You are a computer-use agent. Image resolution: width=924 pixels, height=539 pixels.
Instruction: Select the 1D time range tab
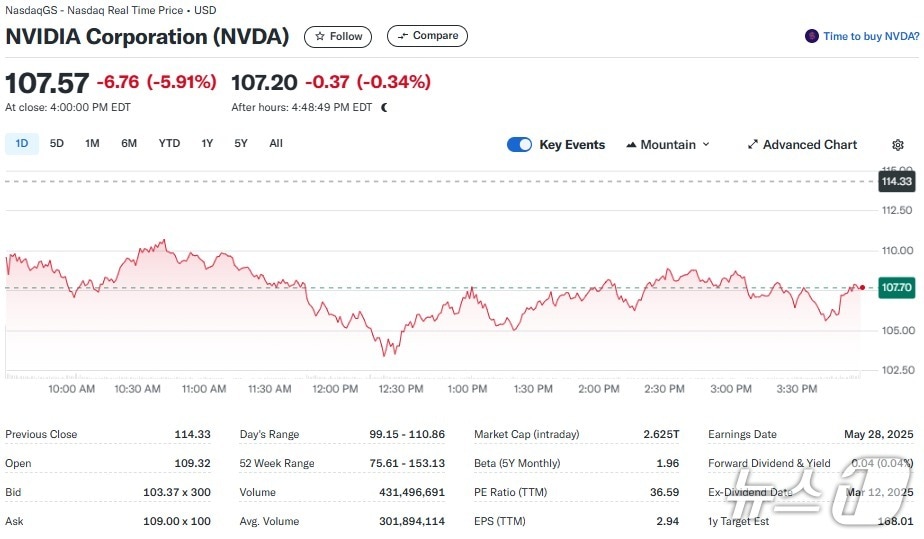point(21,144)
